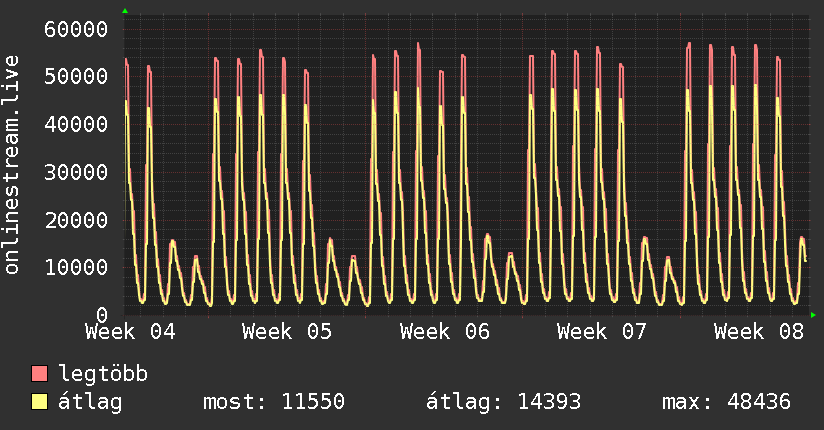Click the 'onlinestream.live' vertical axis title
Viewport: 824px width, 430px height.
coord(12,165)
